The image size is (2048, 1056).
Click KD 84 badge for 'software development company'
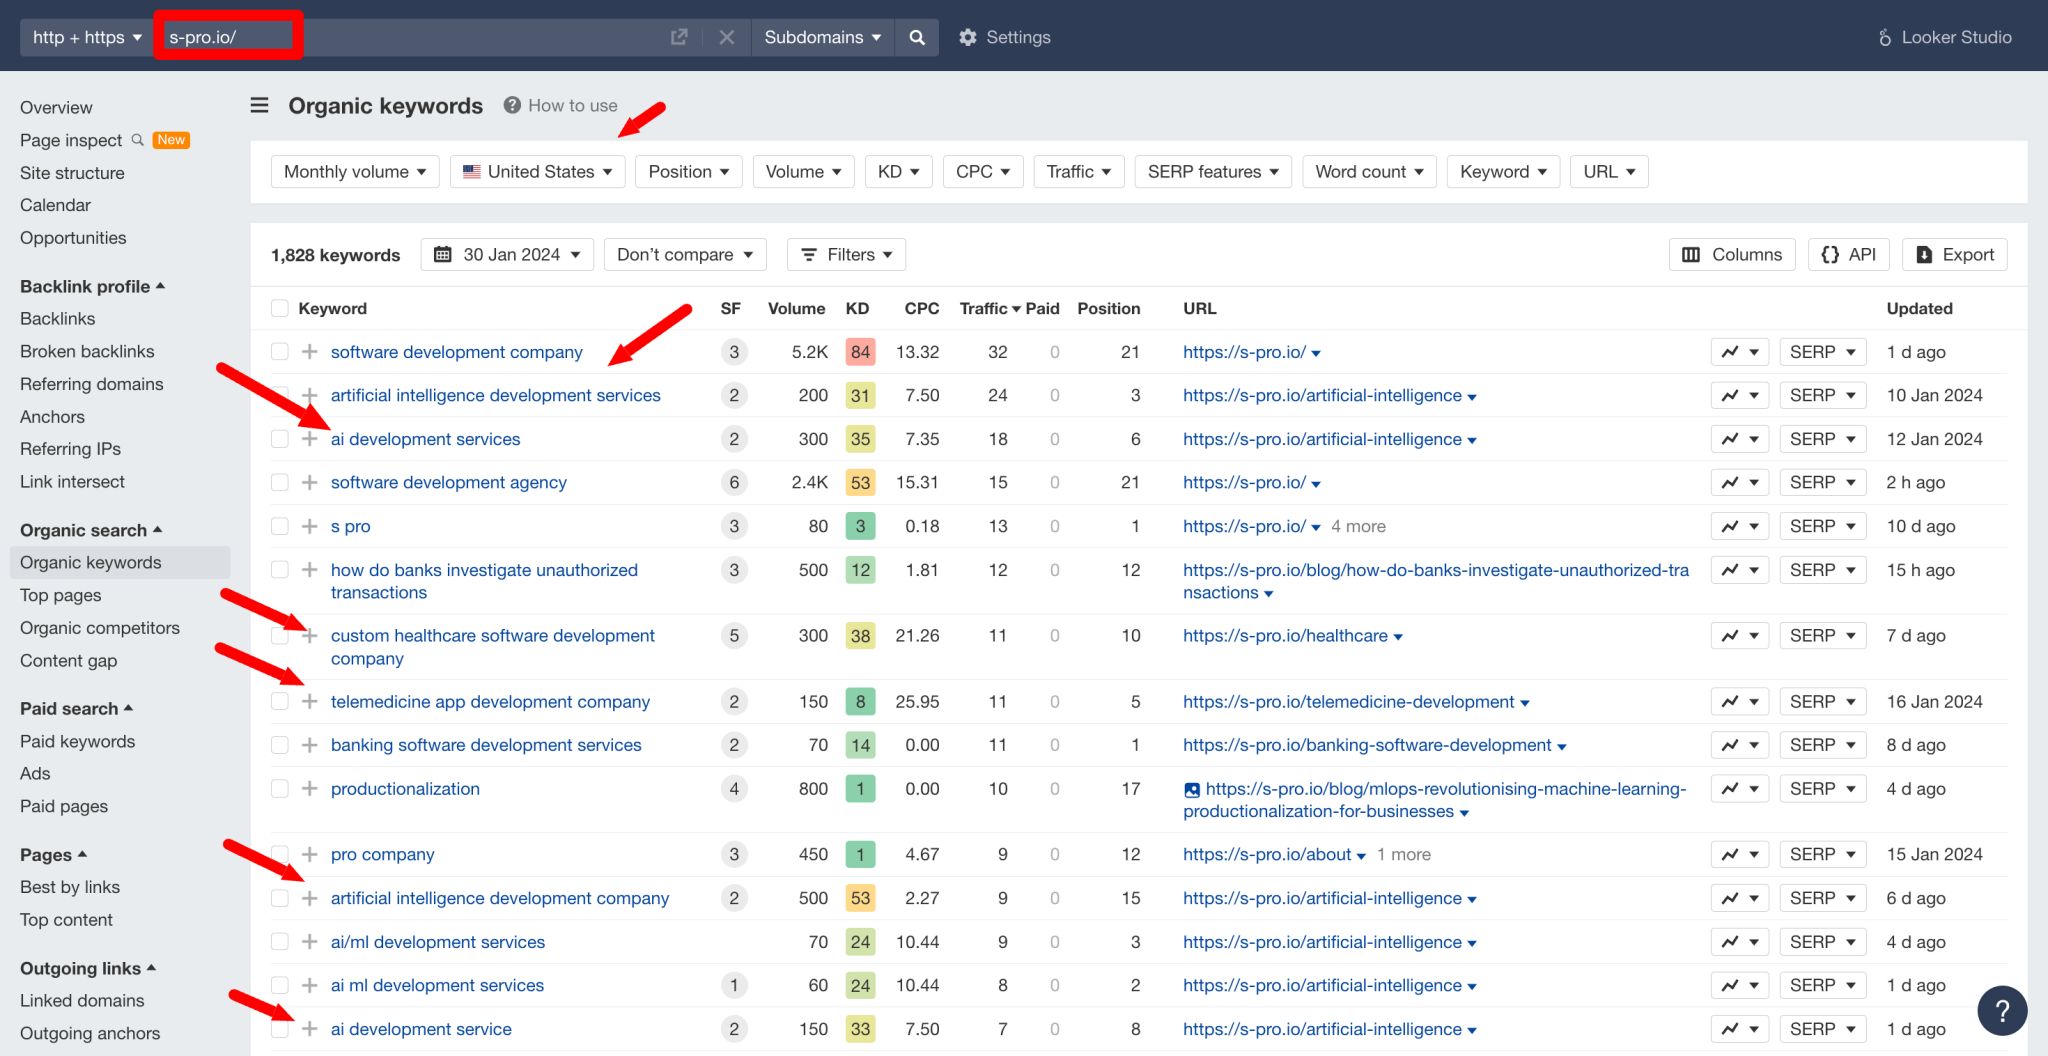(860, 352)
